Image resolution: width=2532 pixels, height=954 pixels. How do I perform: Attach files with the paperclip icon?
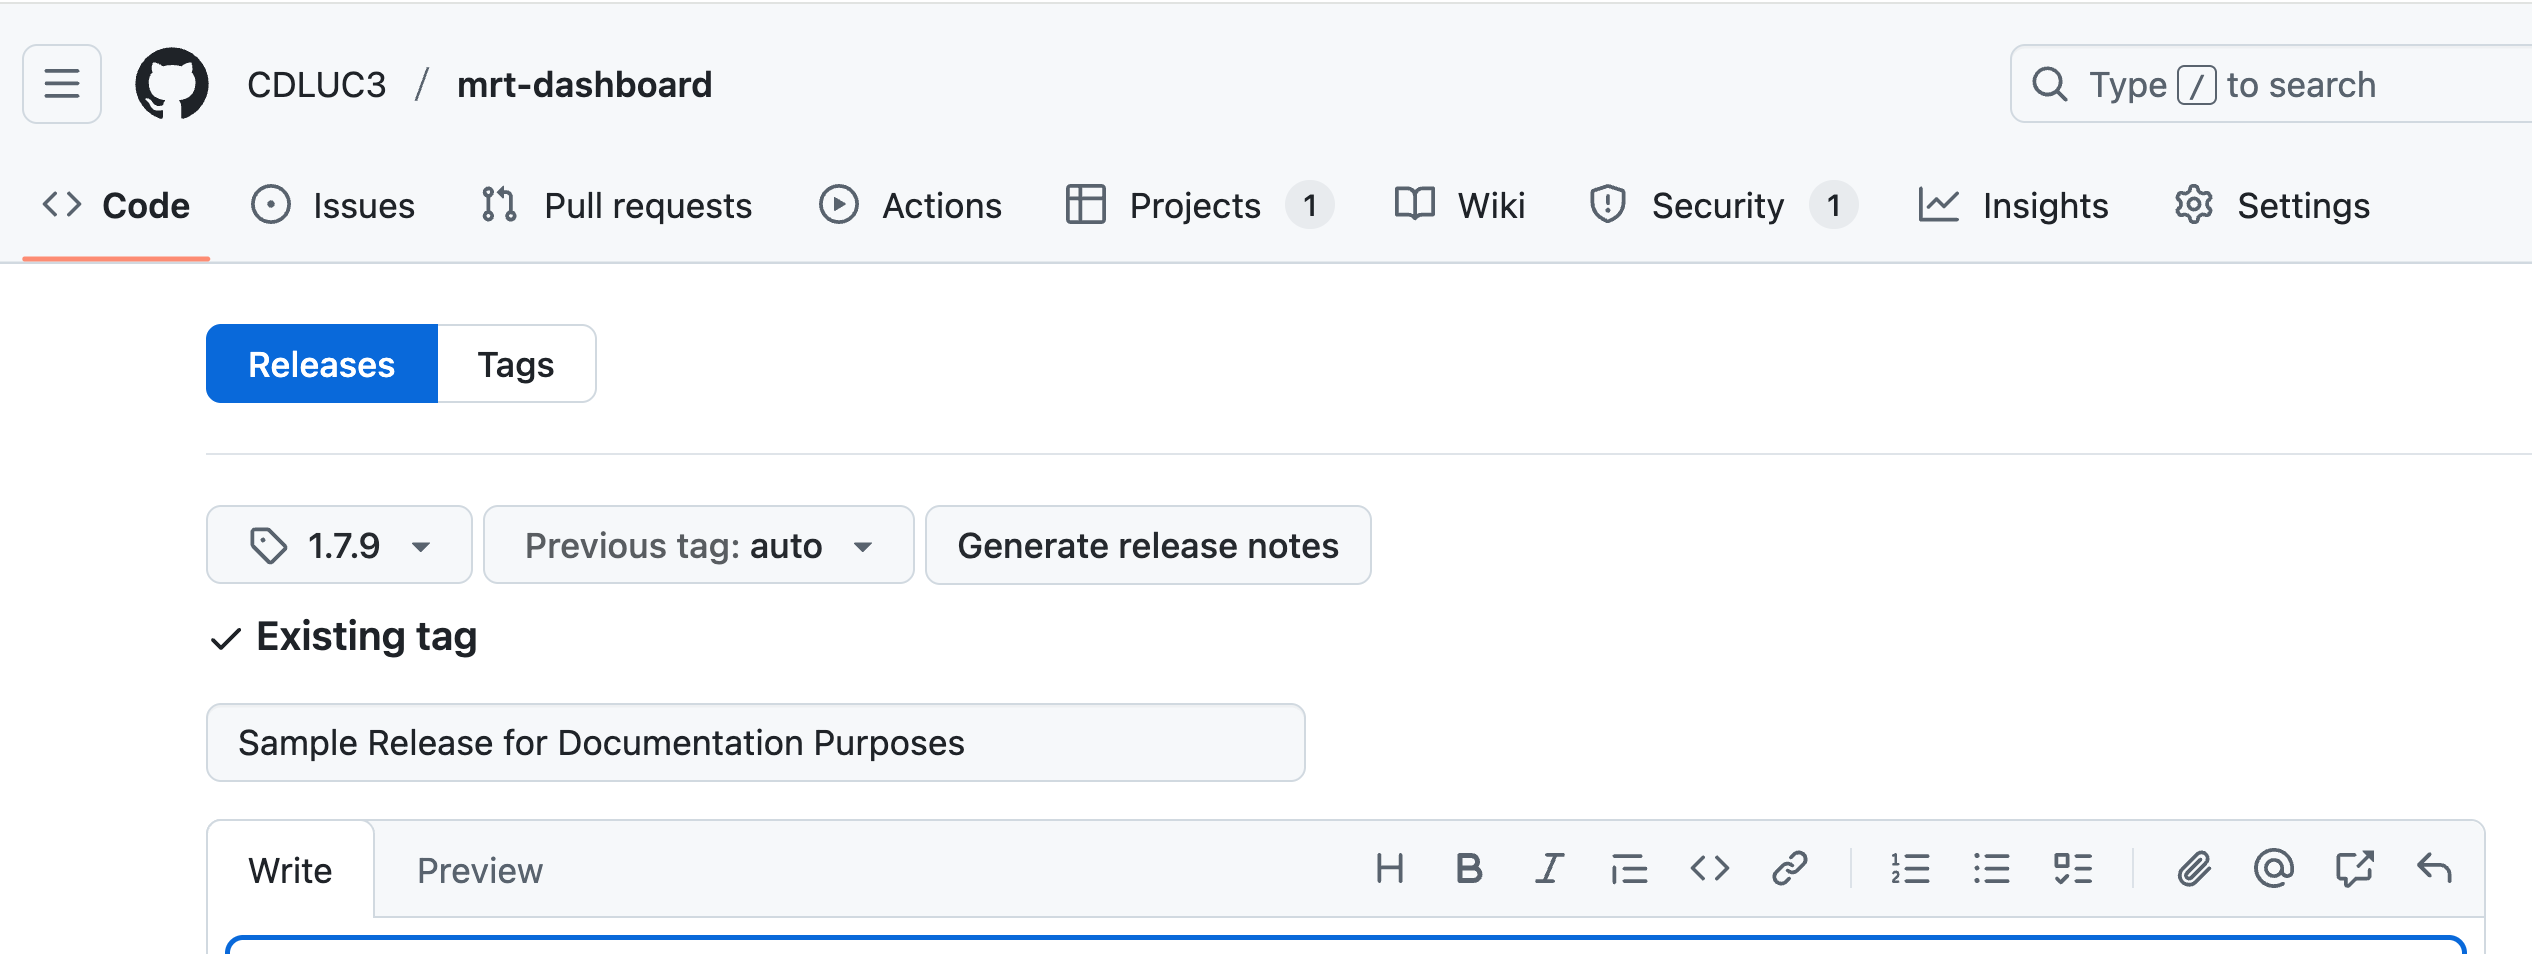[x=2194, y=868]
